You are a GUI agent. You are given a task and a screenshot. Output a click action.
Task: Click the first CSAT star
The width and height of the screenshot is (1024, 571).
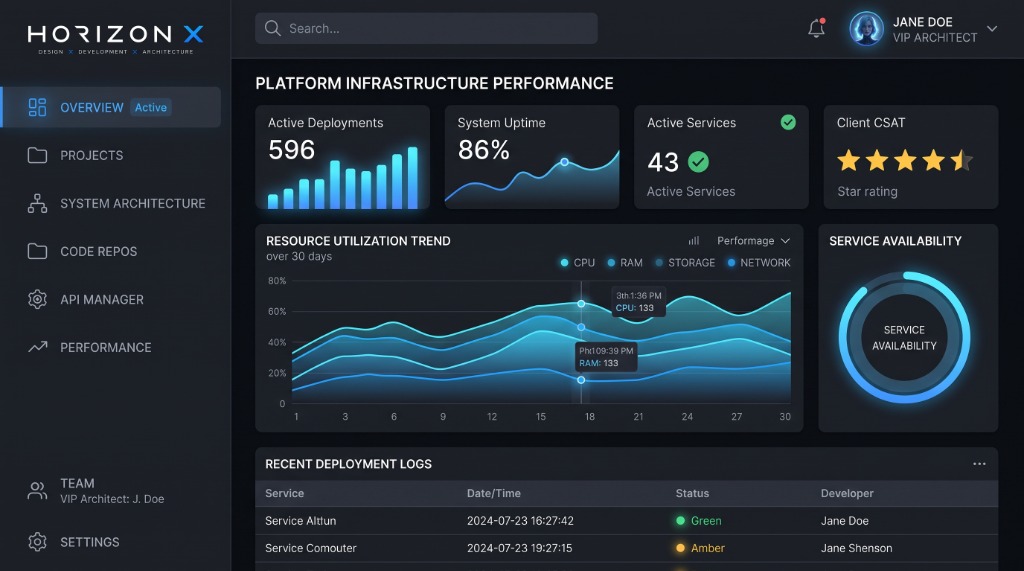pyautogui.click(x=848, y=160)
